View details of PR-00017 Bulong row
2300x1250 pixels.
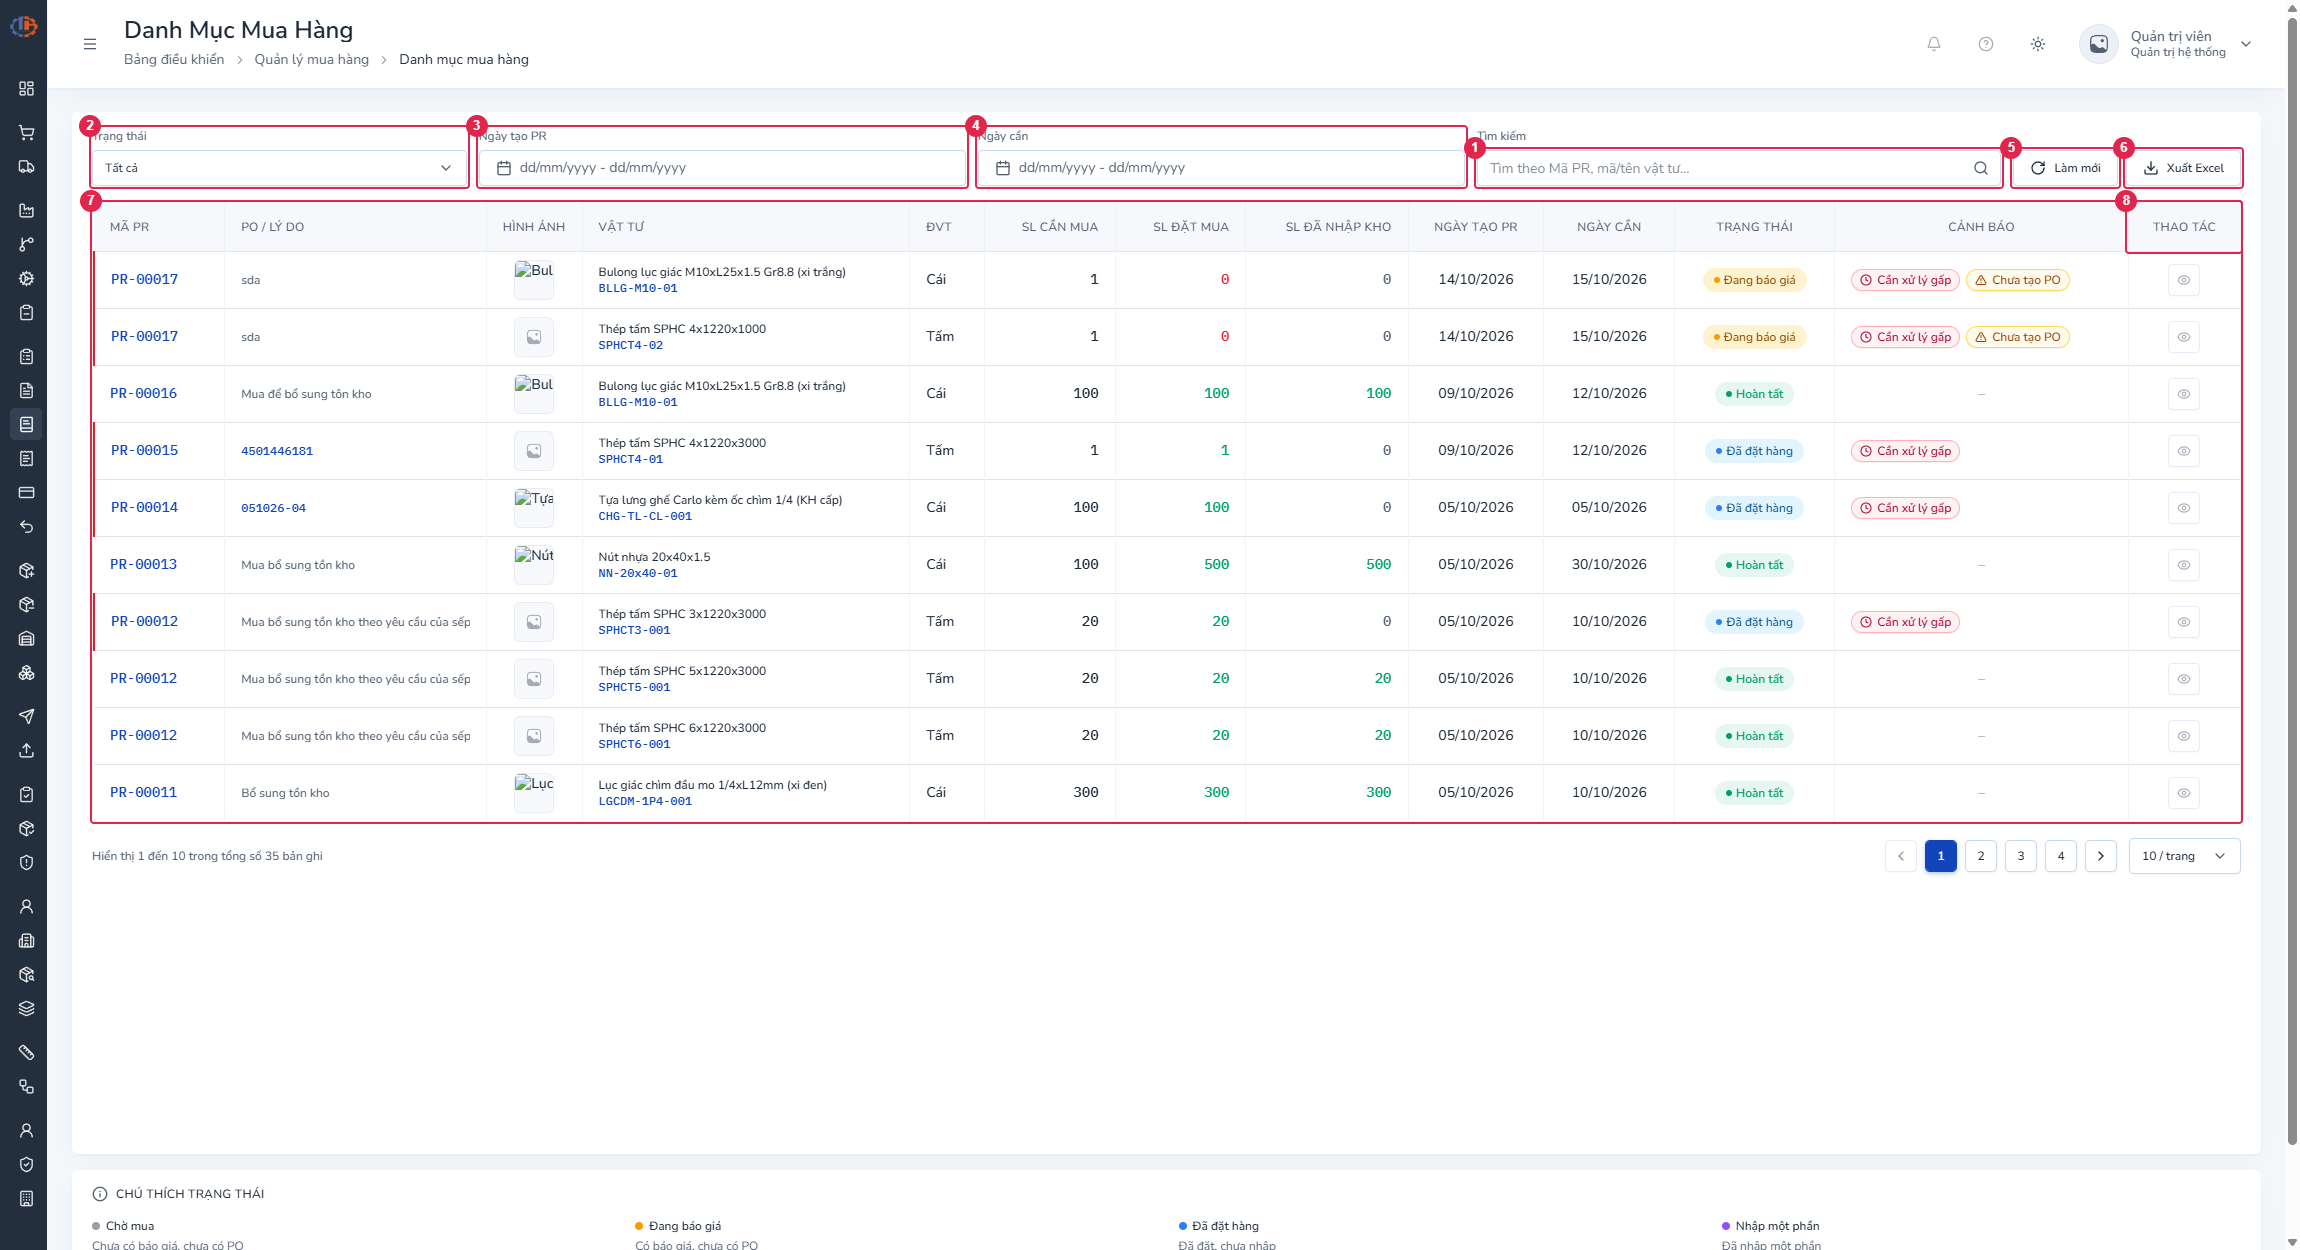point(2184,280)
